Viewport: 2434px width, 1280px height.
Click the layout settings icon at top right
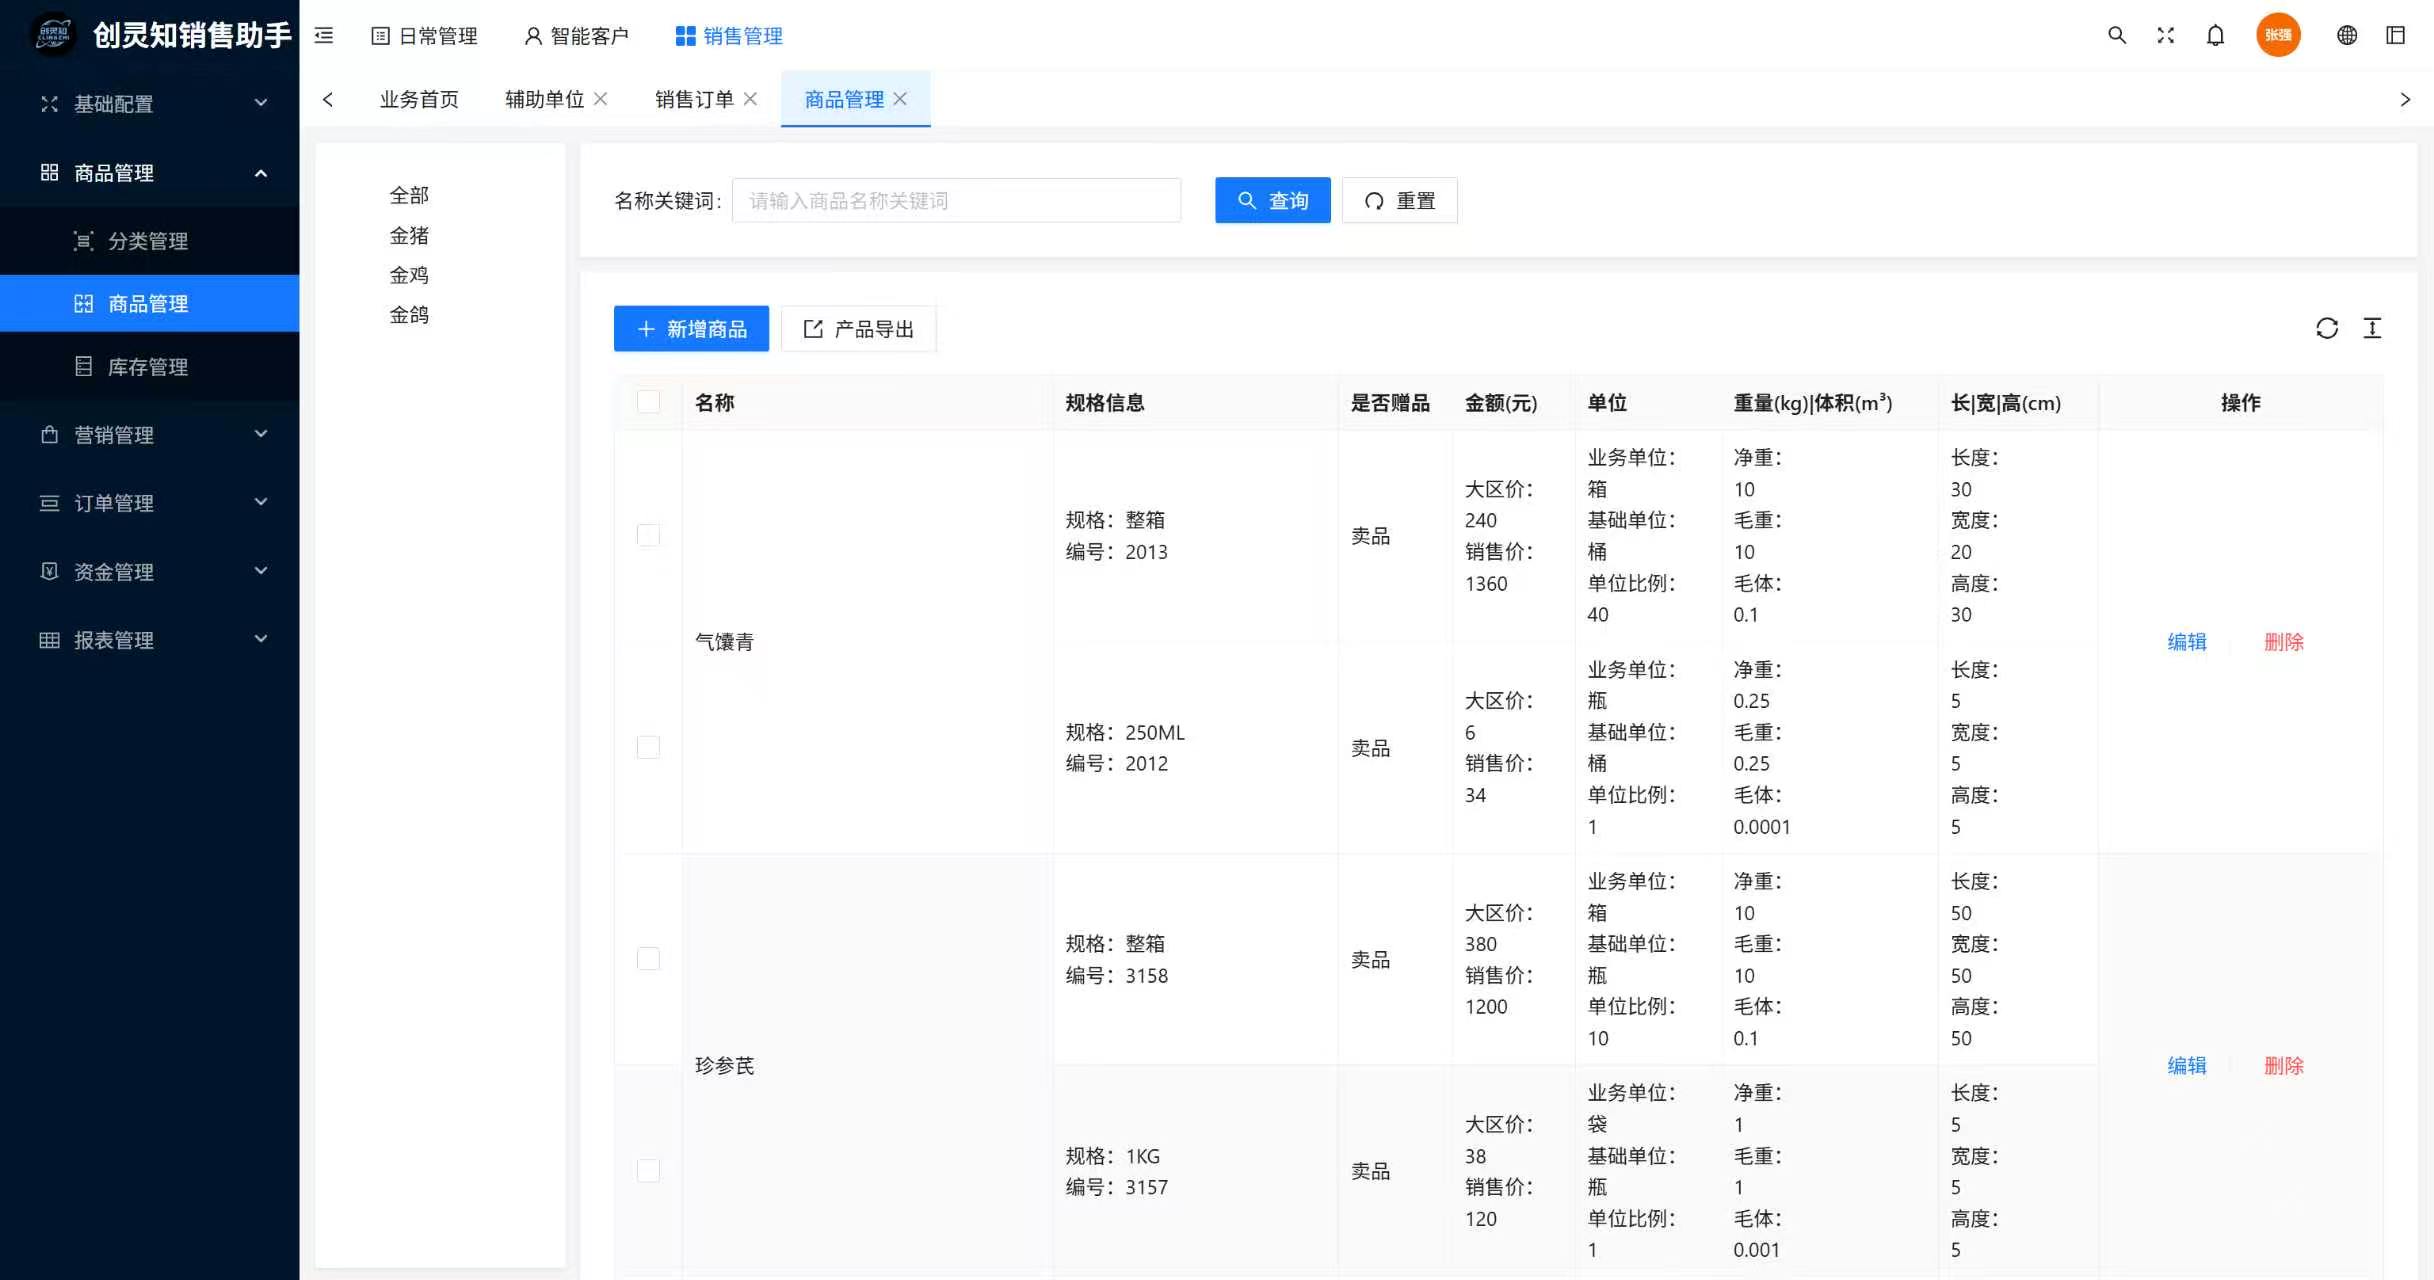(x=2396, y=35)
